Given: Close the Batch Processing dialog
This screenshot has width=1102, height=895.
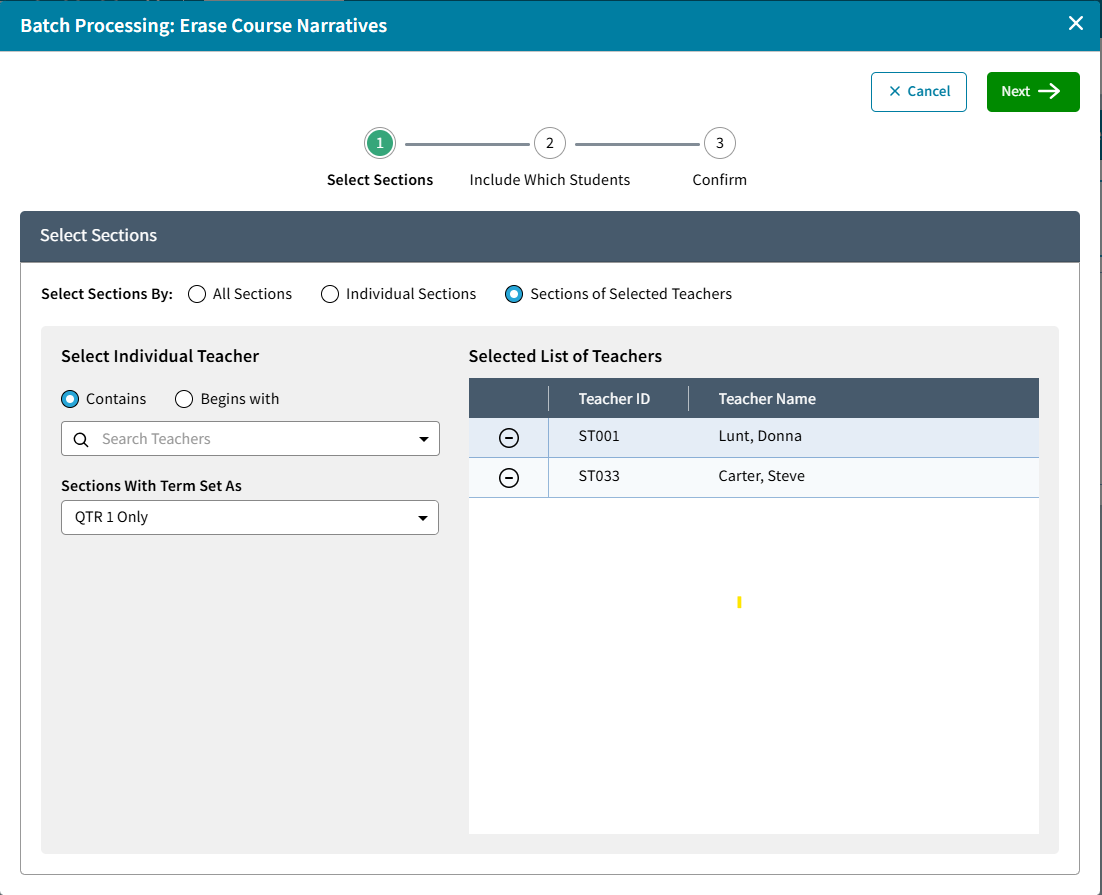Looking at the screenshot, I should [1075, 23].
